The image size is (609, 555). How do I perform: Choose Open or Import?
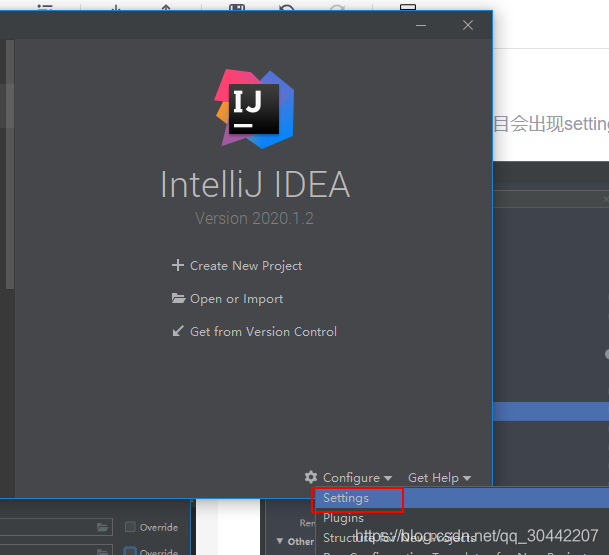point(227,299)
